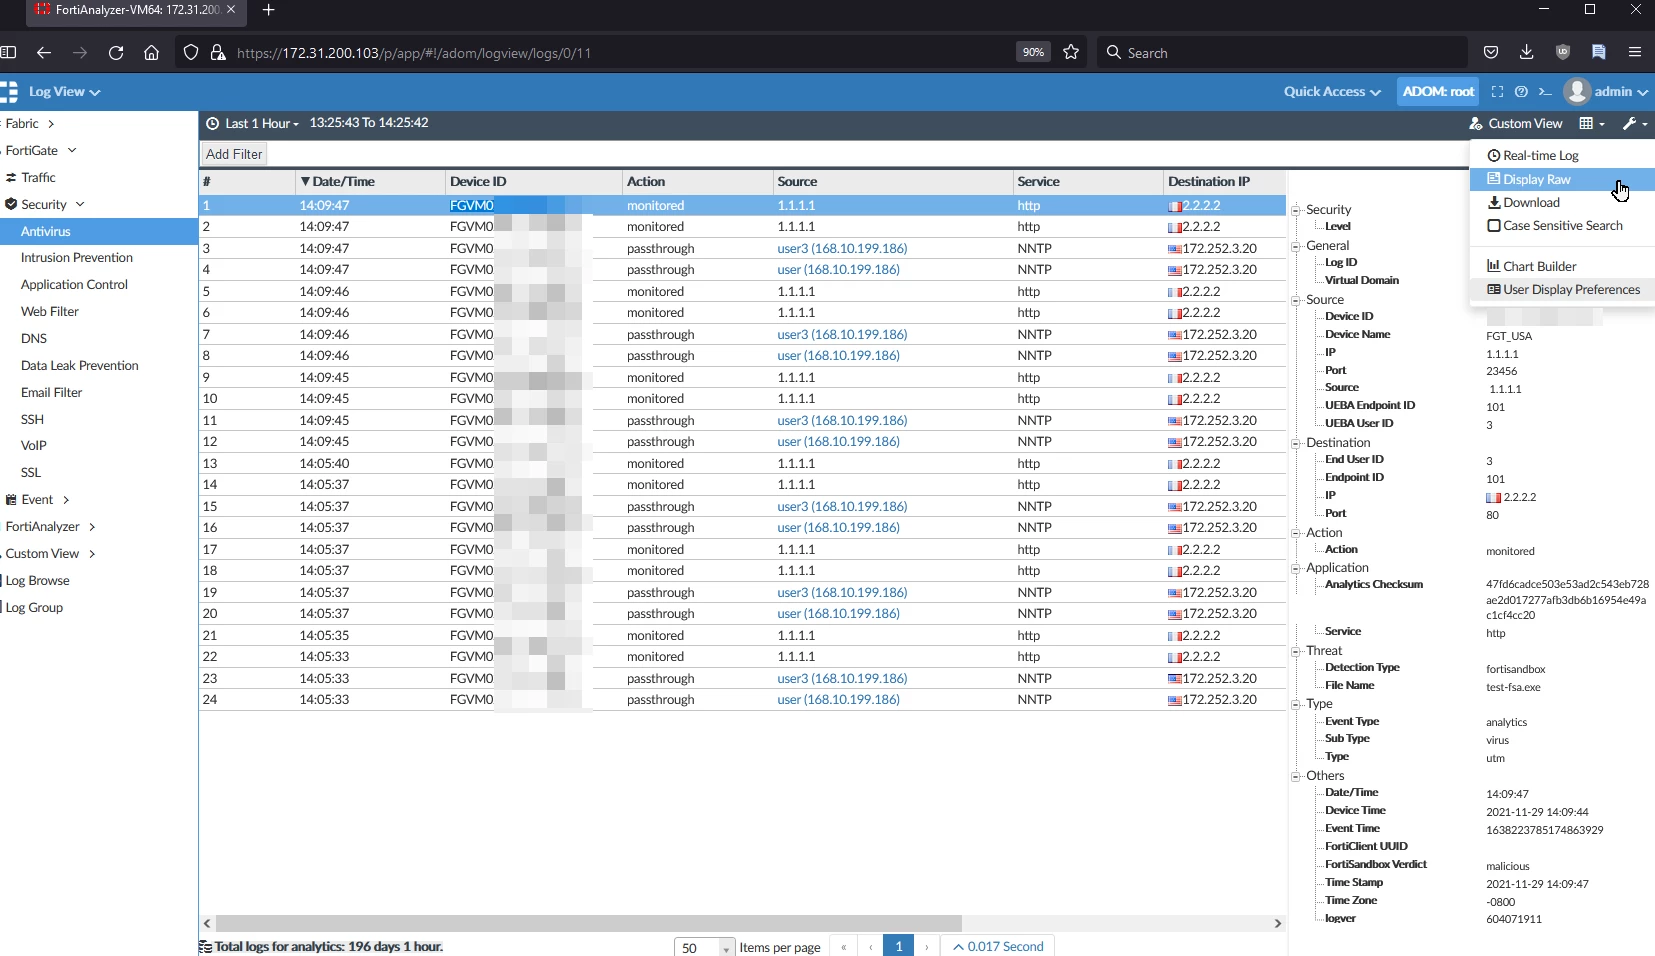Viewport: 1655px width, 956px height.
Task: Click horizontal scrollbar right arrow
Action: 1277,923
